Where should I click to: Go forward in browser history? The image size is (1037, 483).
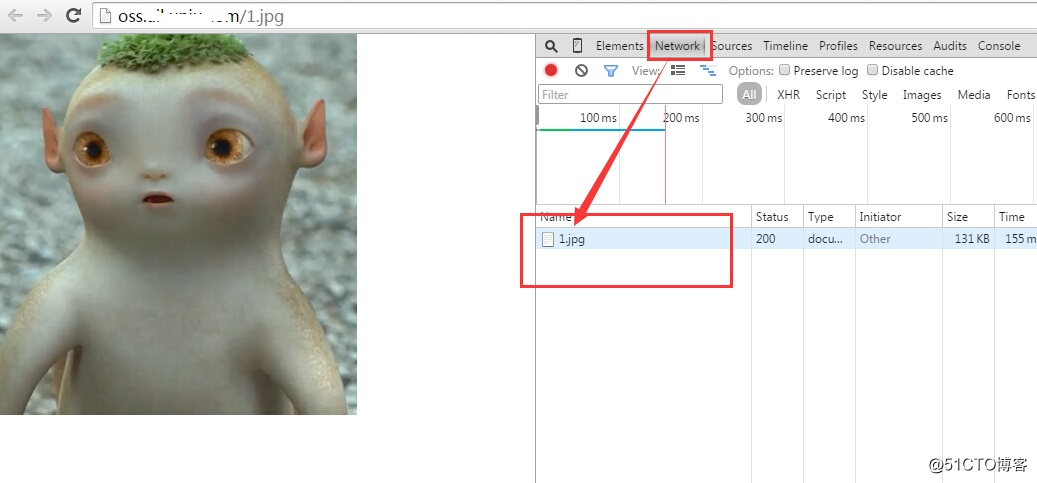coord(44,15)
